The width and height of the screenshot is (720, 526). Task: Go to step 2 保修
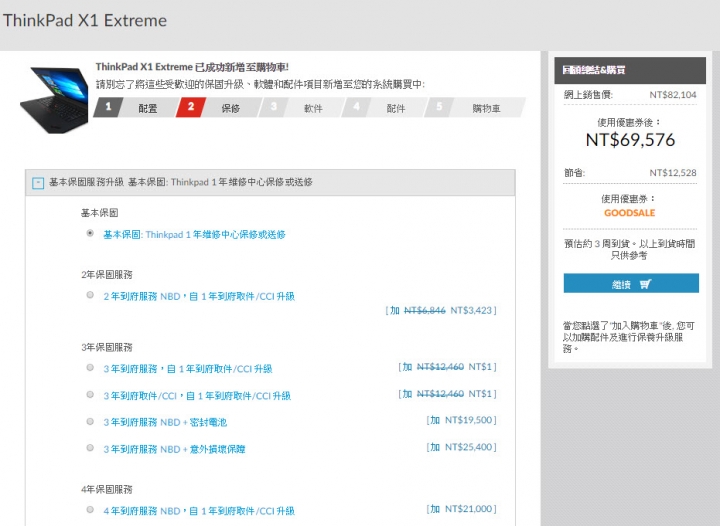pyautogui.click(x=218, y=108)
